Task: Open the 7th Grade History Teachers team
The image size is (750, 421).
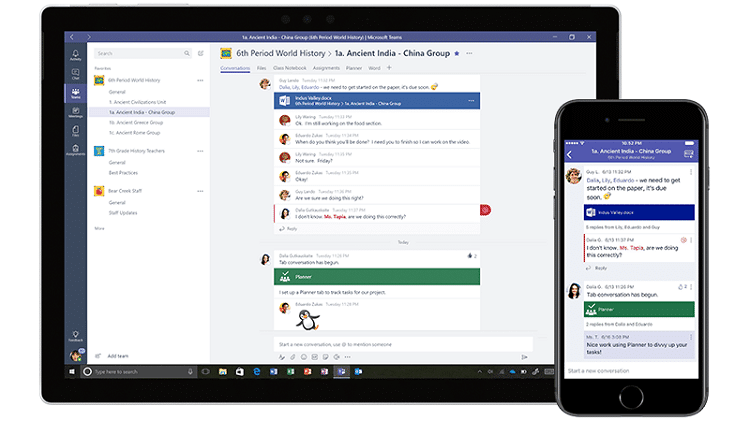Action: pyautogui.click(x=136, y=151)
